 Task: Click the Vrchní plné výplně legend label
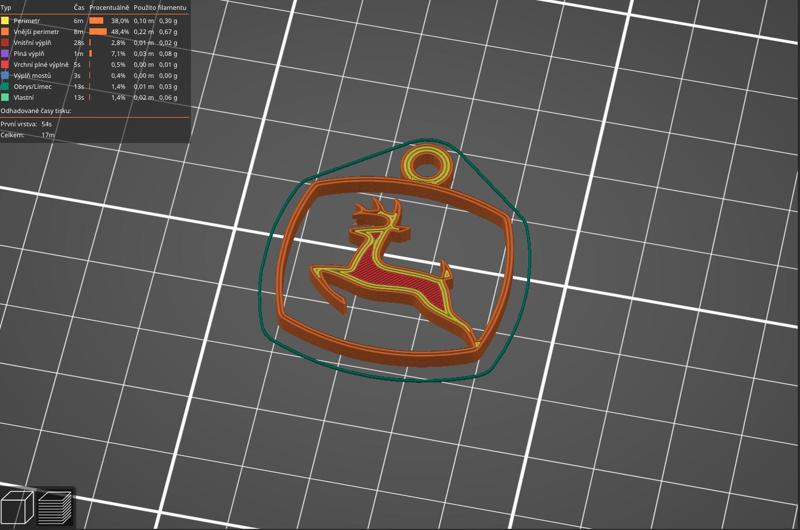(x=41, y=65)
